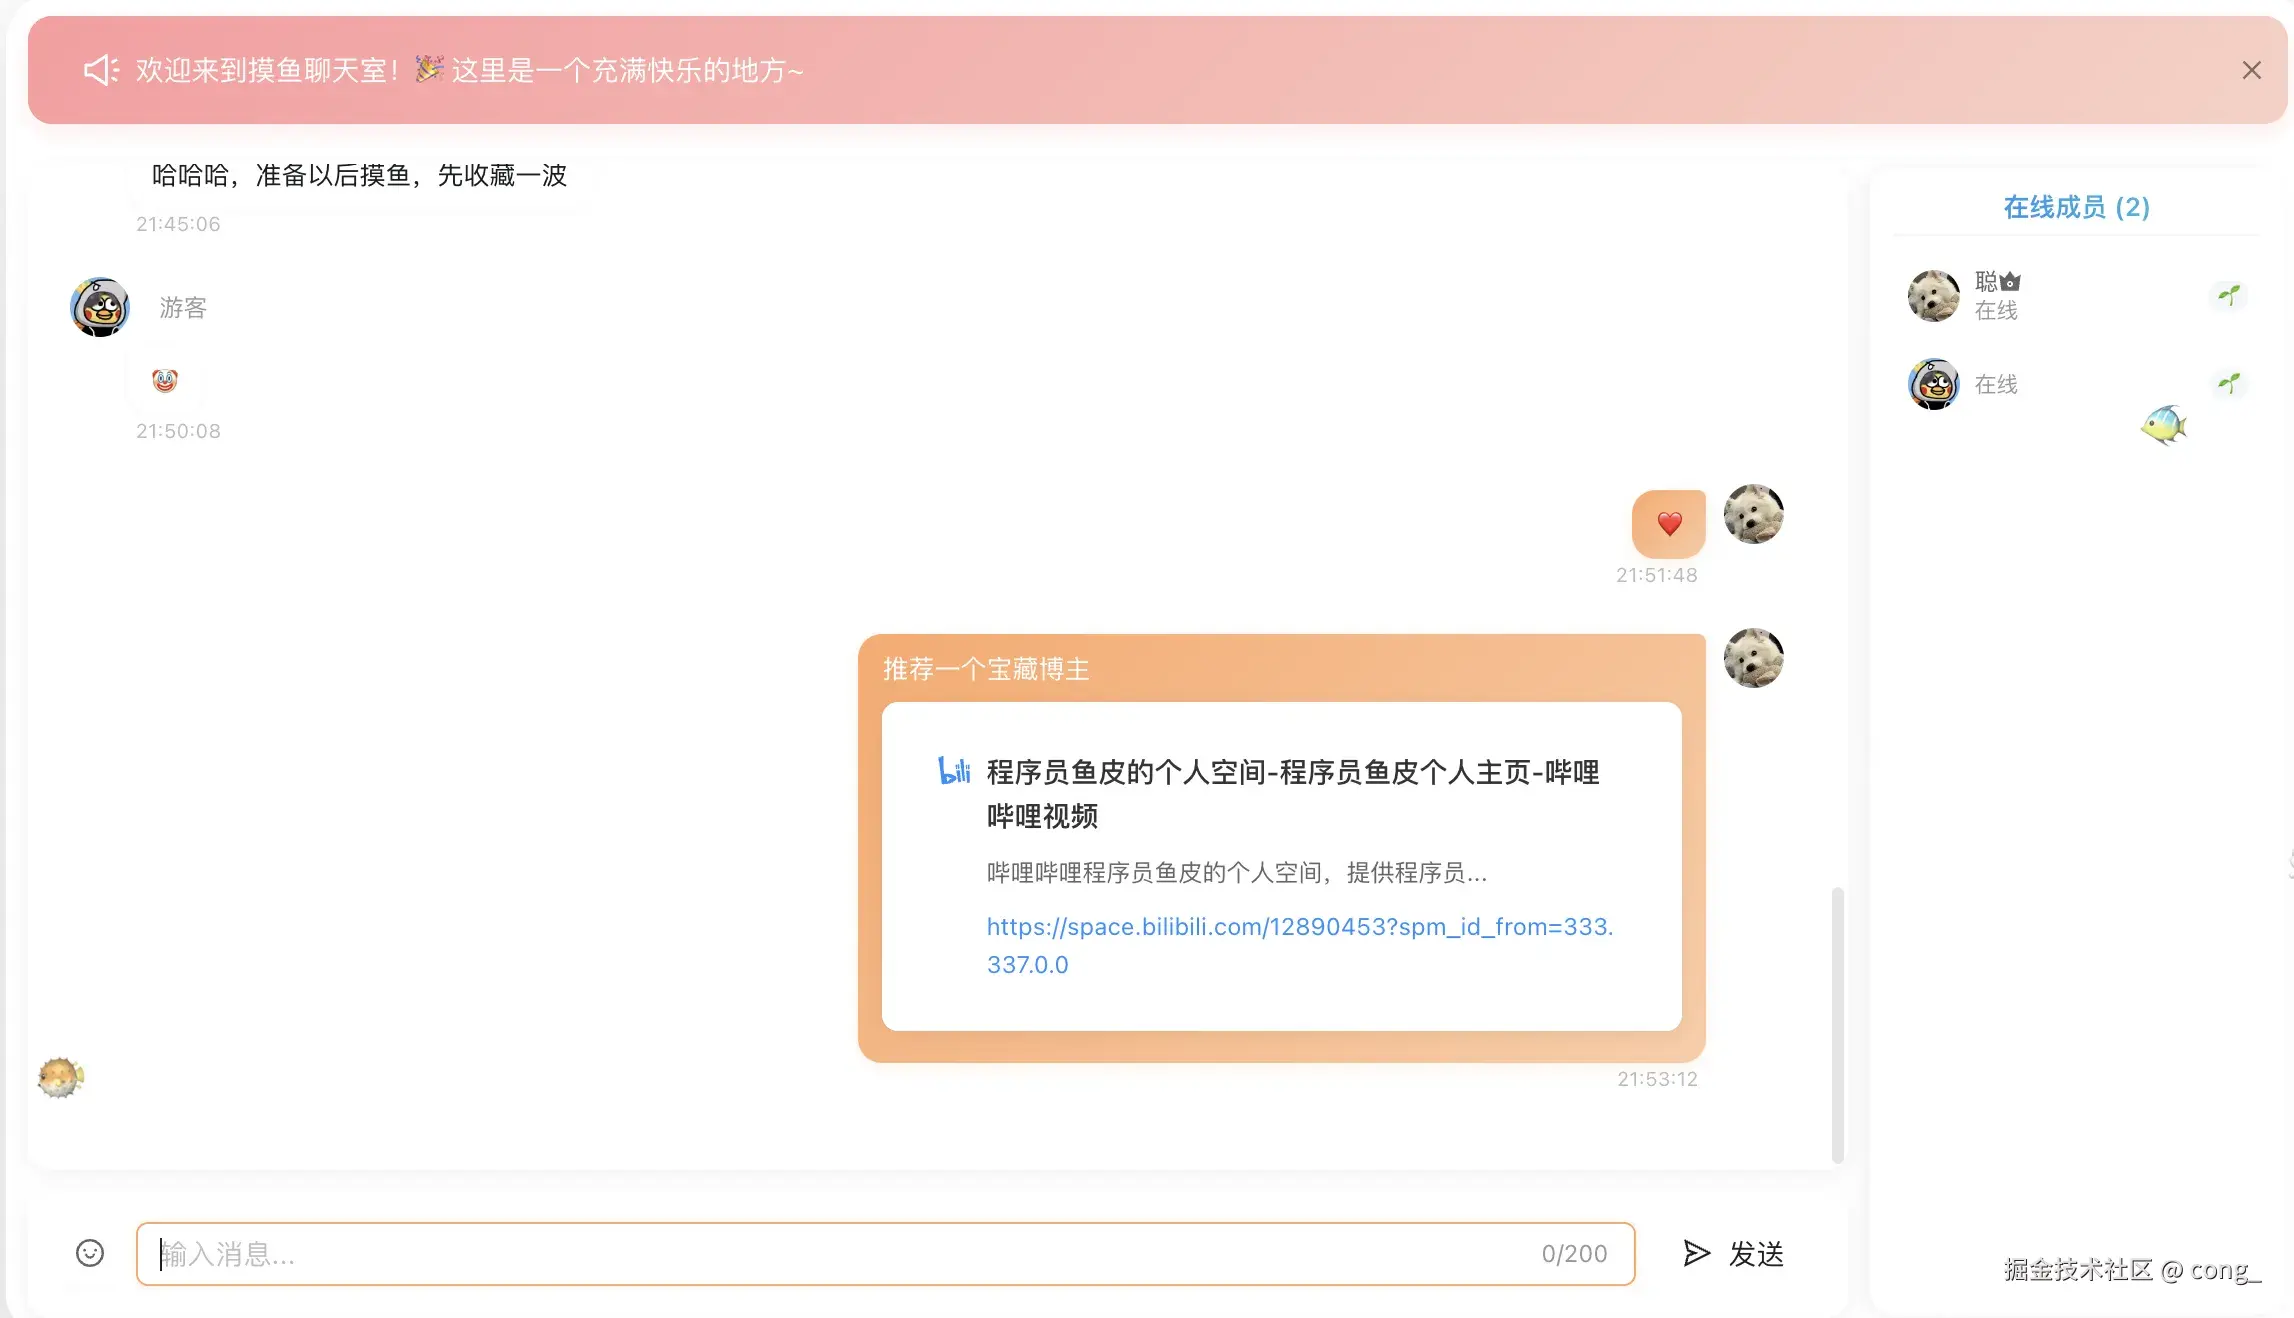Close the welcome announcement banner
Viewport: 2294px width, 1318px height.
(x=2251, y=70)
